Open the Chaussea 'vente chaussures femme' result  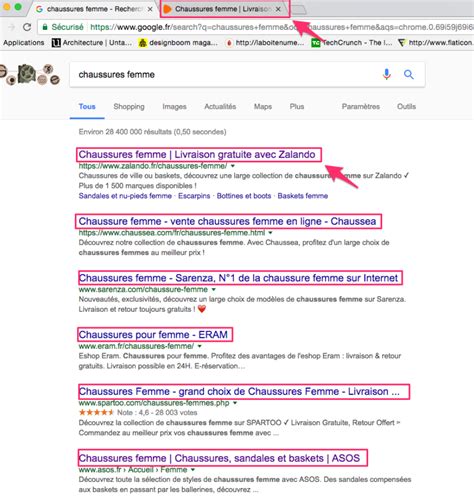(x=227, y=221)
